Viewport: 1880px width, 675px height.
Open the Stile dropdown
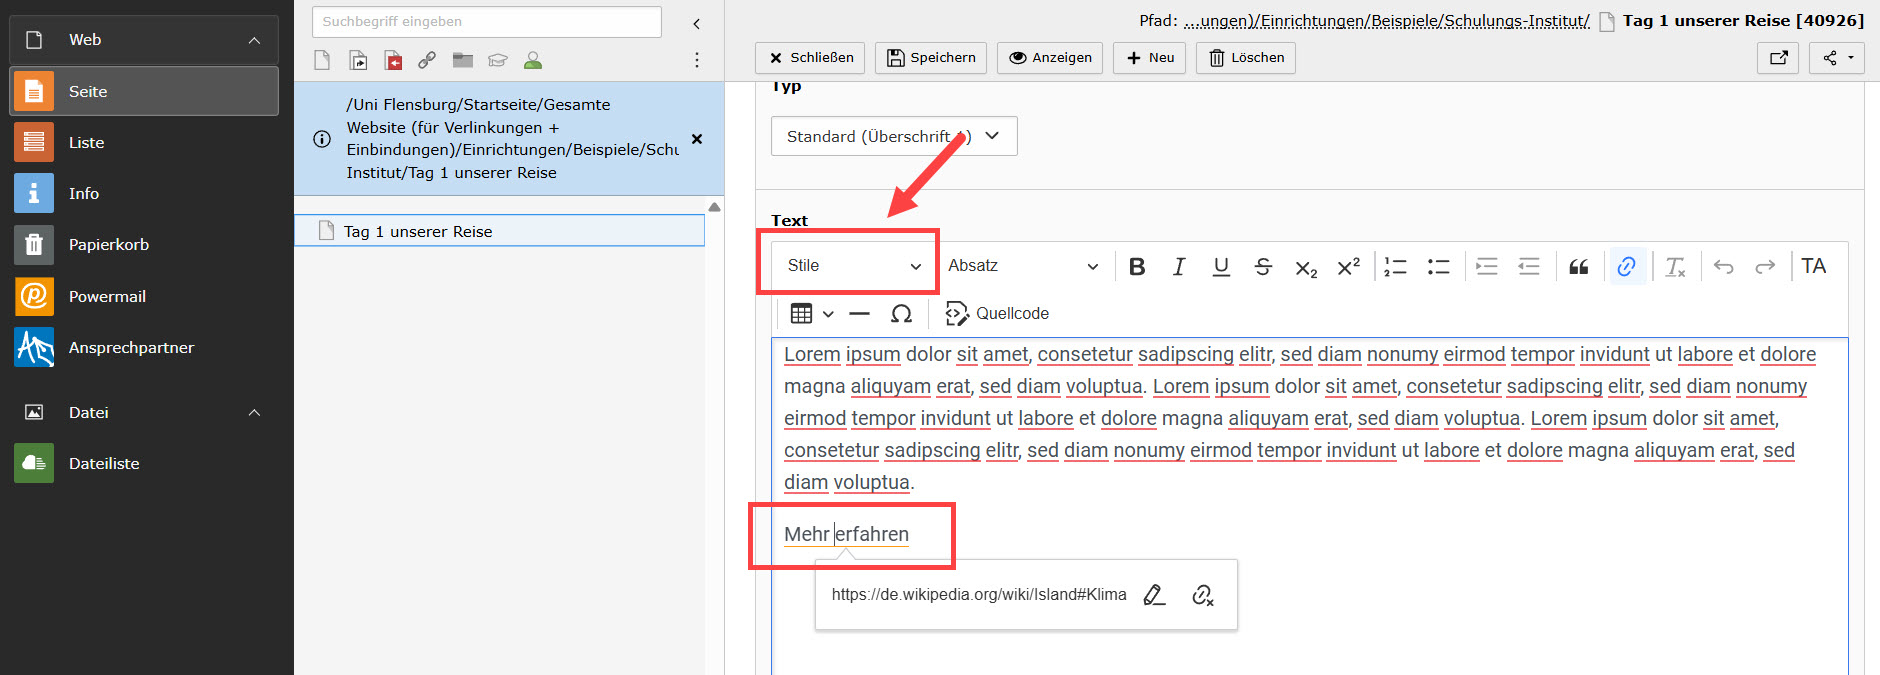point(853,266)
